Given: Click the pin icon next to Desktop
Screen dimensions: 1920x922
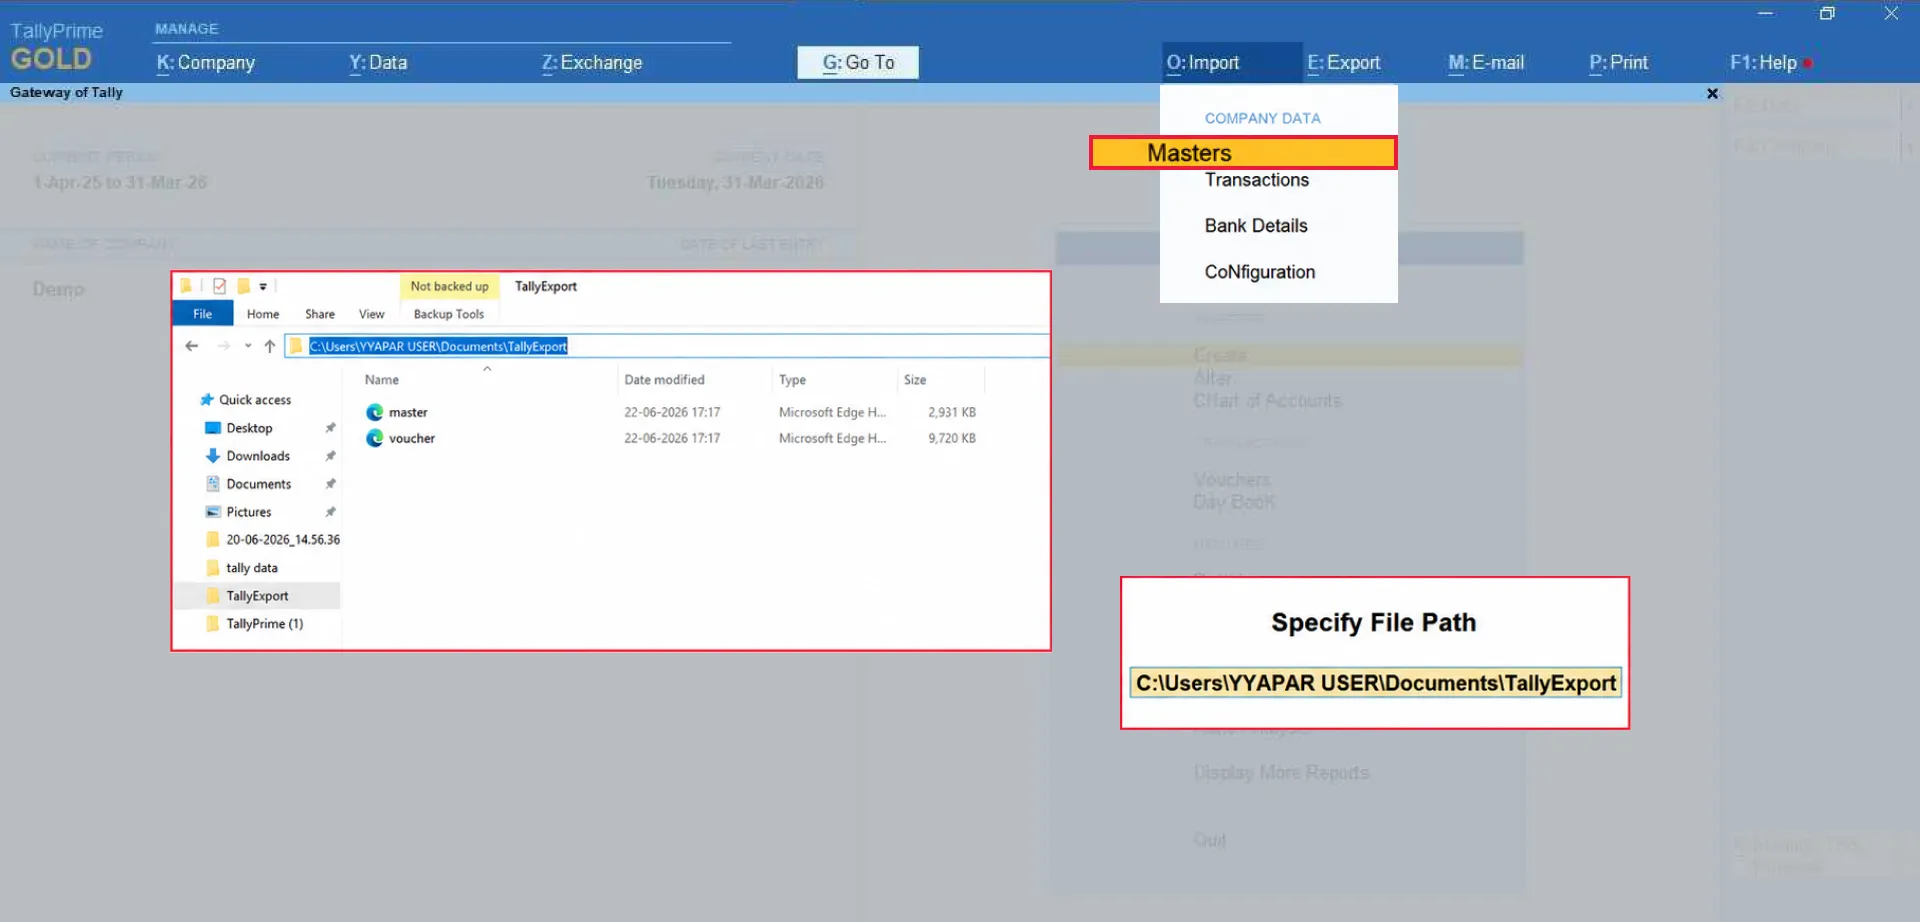Looking at the screenshot, I should 330,428.
